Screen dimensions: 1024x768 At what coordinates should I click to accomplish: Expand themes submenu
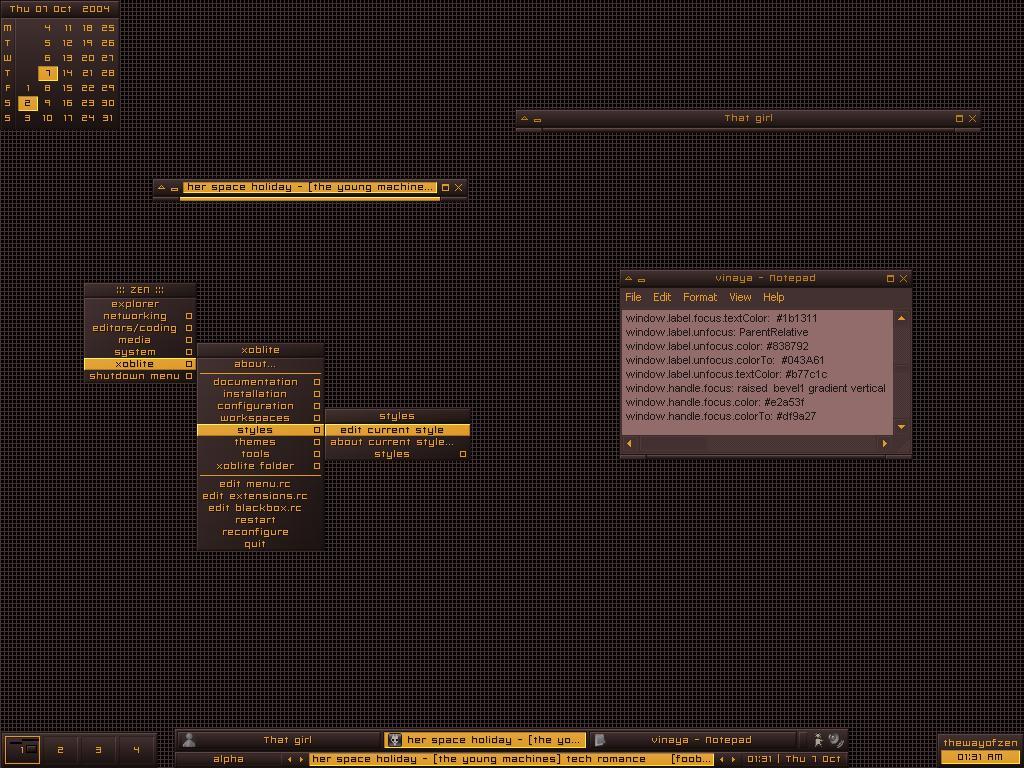coord(261,442)
